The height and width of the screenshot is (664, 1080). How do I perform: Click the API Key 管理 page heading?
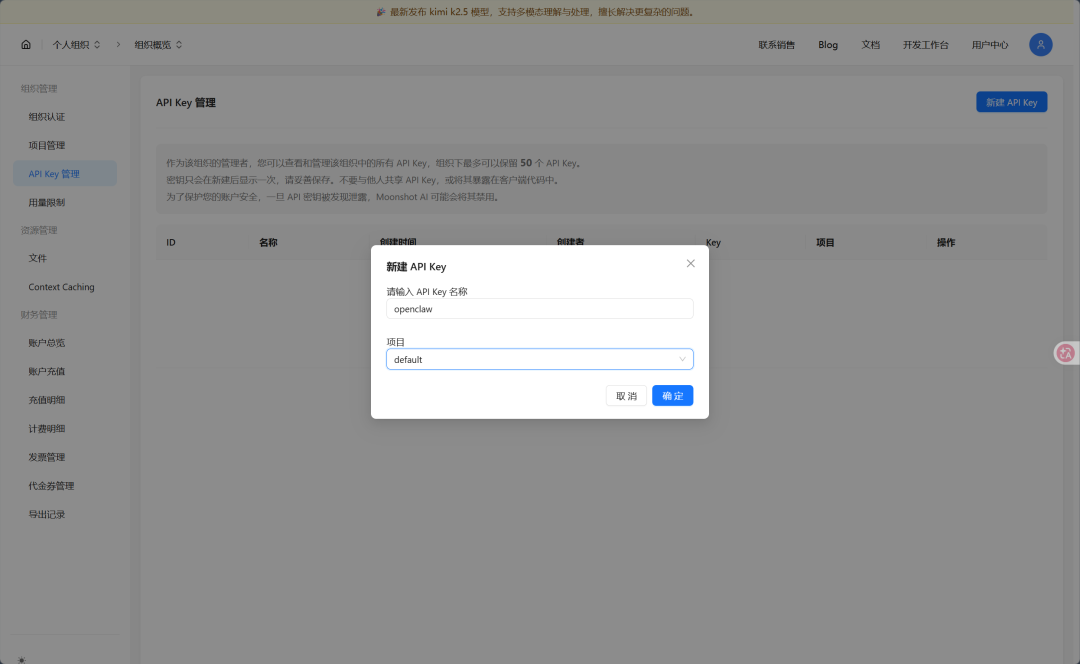(185, 103)
